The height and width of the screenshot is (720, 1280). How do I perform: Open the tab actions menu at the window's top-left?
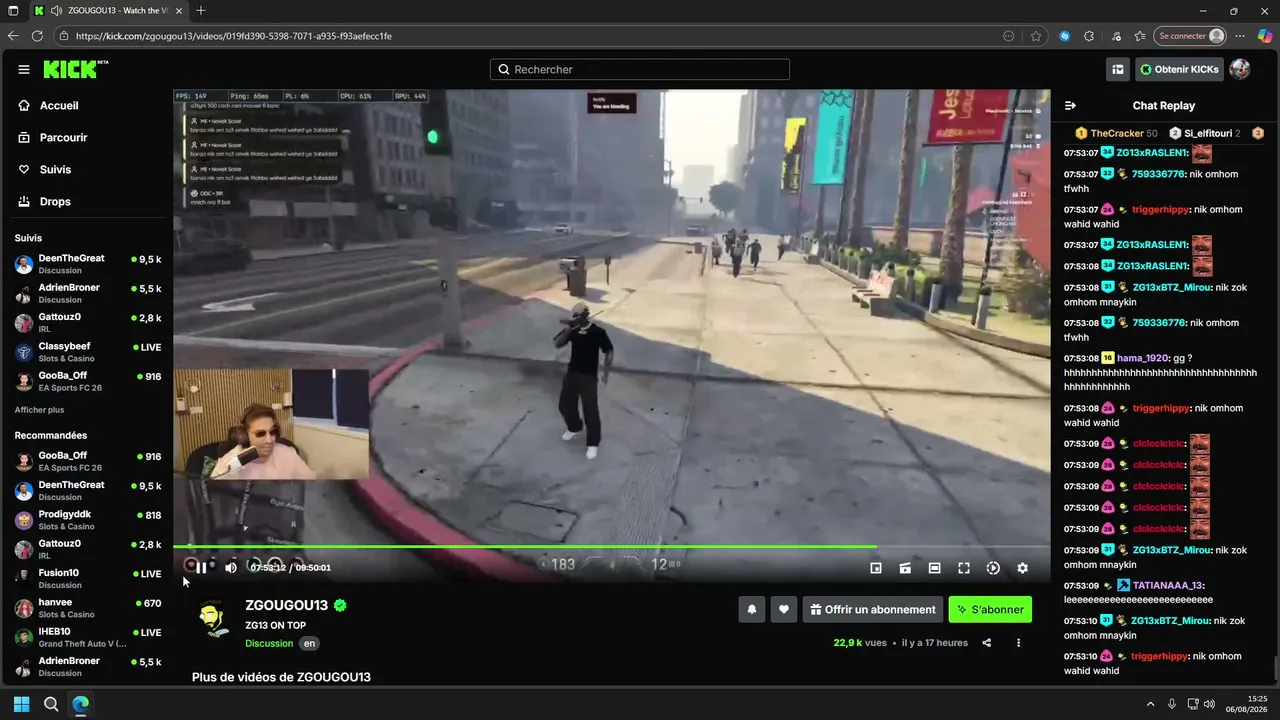(12, 10)
